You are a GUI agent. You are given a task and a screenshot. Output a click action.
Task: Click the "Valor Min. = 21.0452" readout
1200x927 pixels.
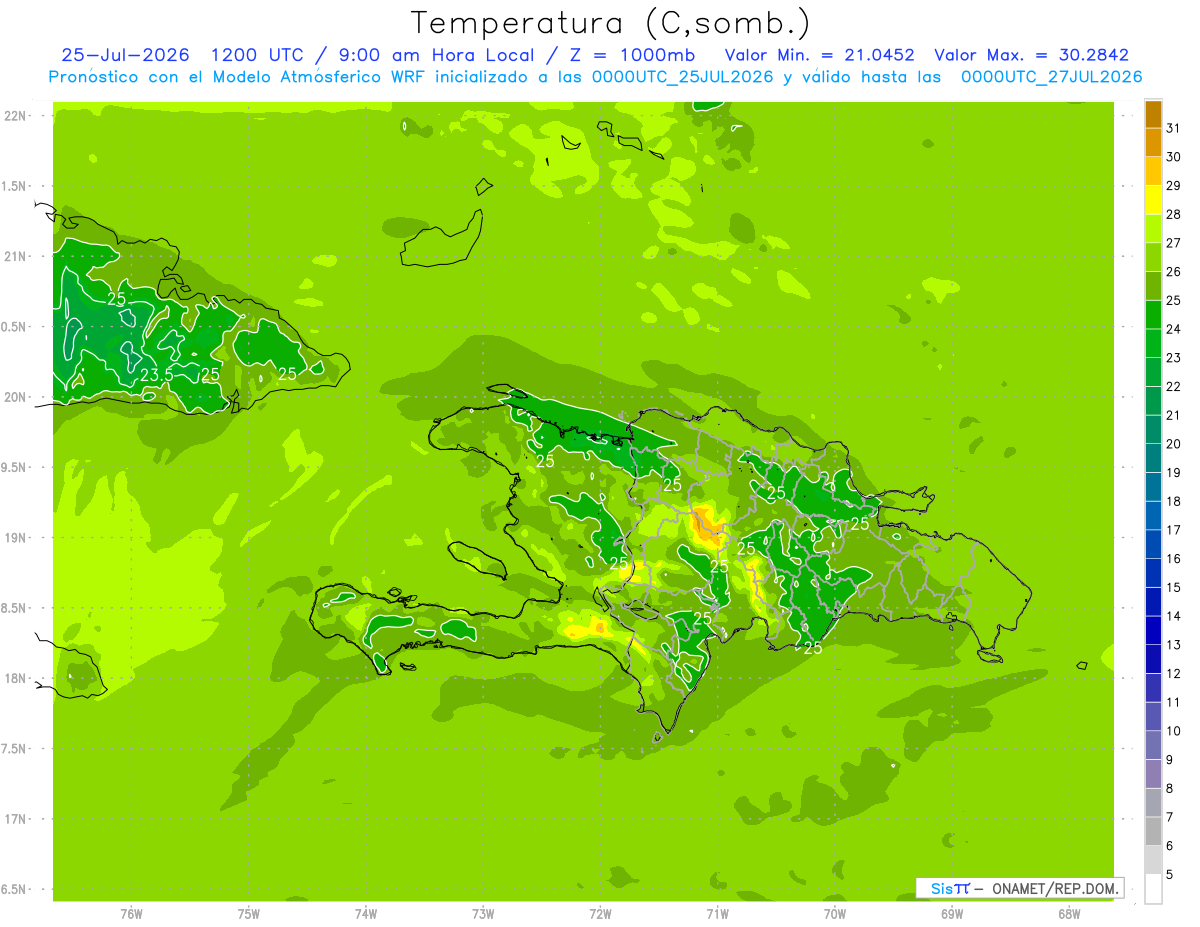pyautogui.click(x=819, y=56)
